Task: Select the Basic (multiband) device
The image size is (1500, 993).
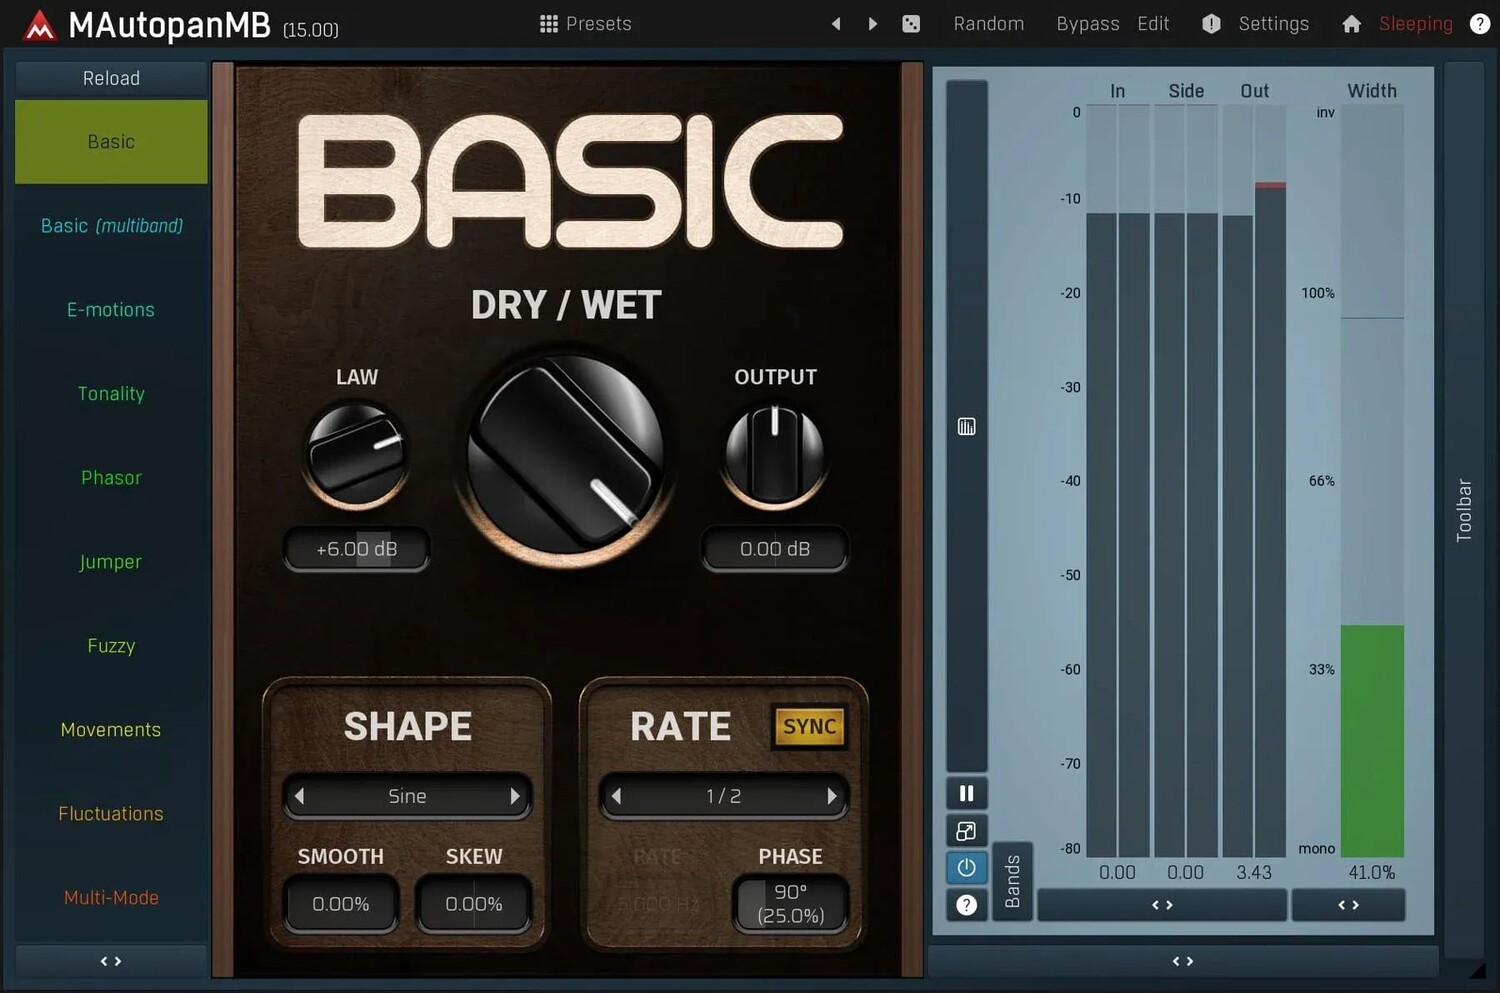Action: coord(111,226)
